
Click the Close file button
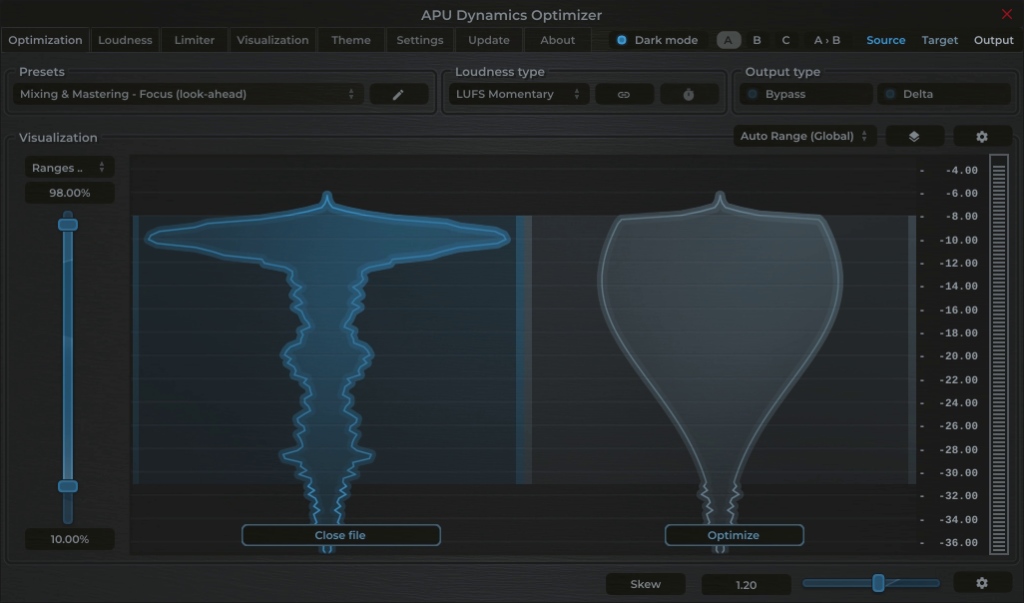340,535
